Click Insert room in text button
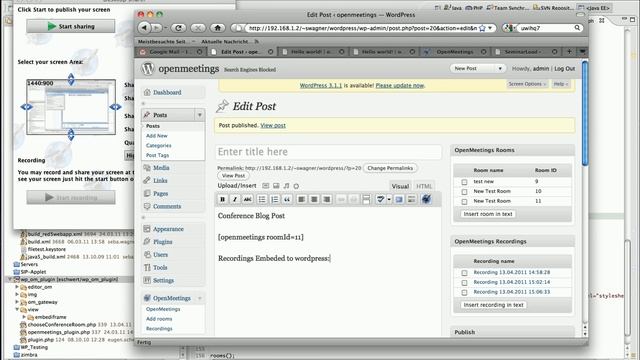 click(x=488, y=214)
